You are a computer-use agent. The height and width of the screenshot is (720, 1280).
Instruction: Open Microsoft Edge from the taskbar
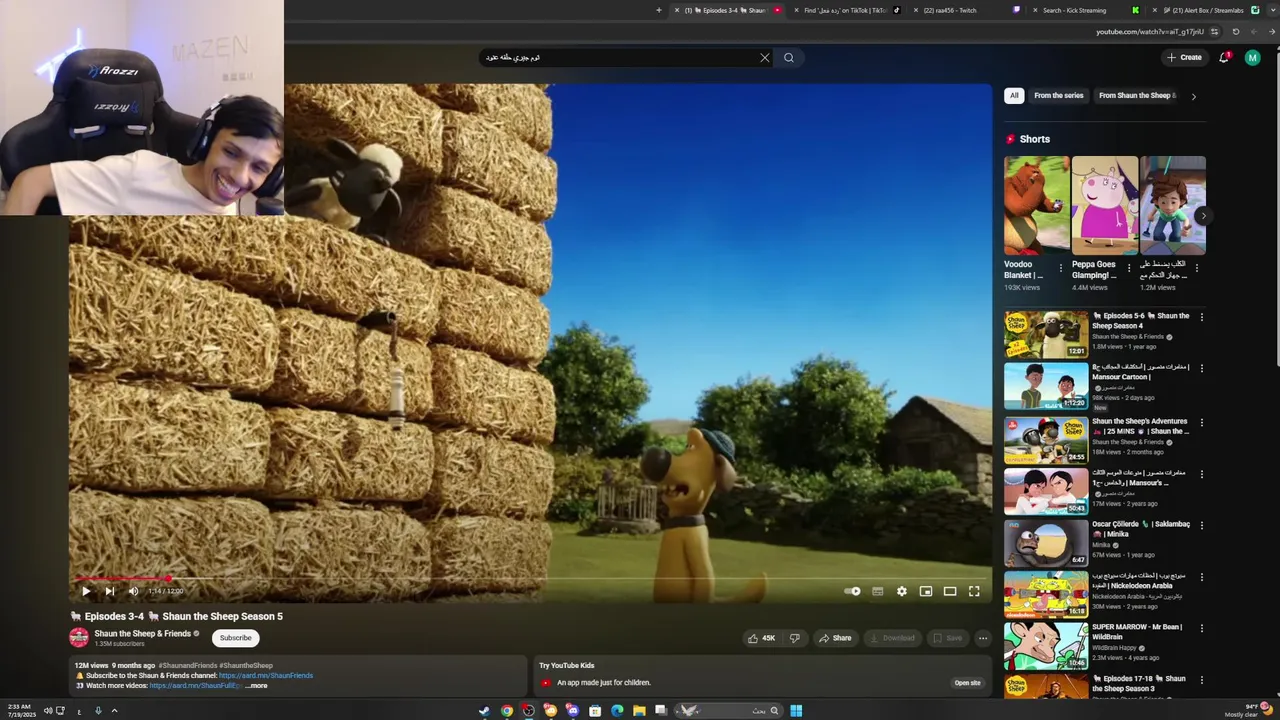[617, 711]
